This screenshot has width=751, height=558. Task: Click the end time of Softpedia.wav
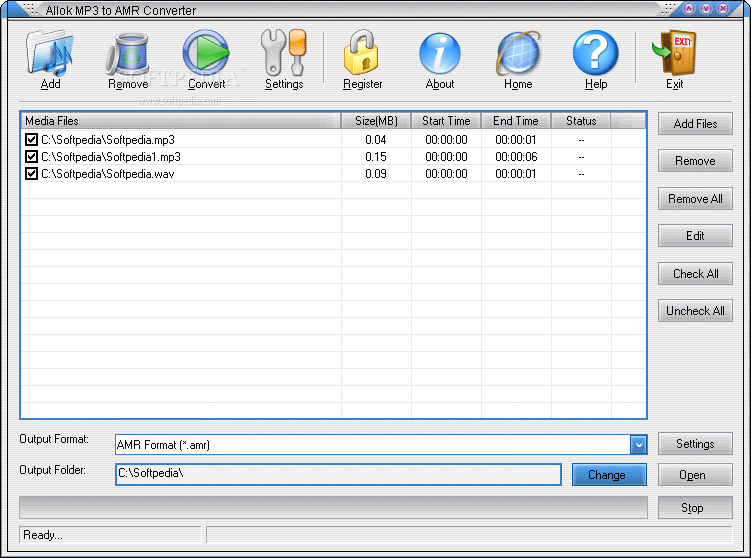click(516, 173)
